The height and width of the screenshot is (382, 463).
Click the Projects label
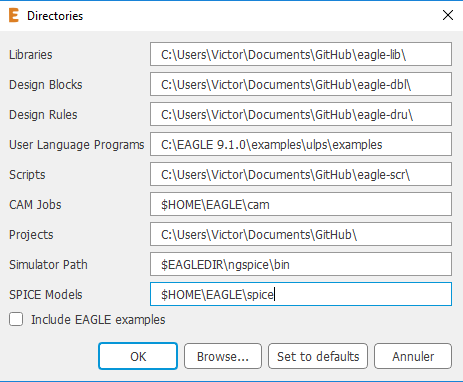[x=31, y=235]
